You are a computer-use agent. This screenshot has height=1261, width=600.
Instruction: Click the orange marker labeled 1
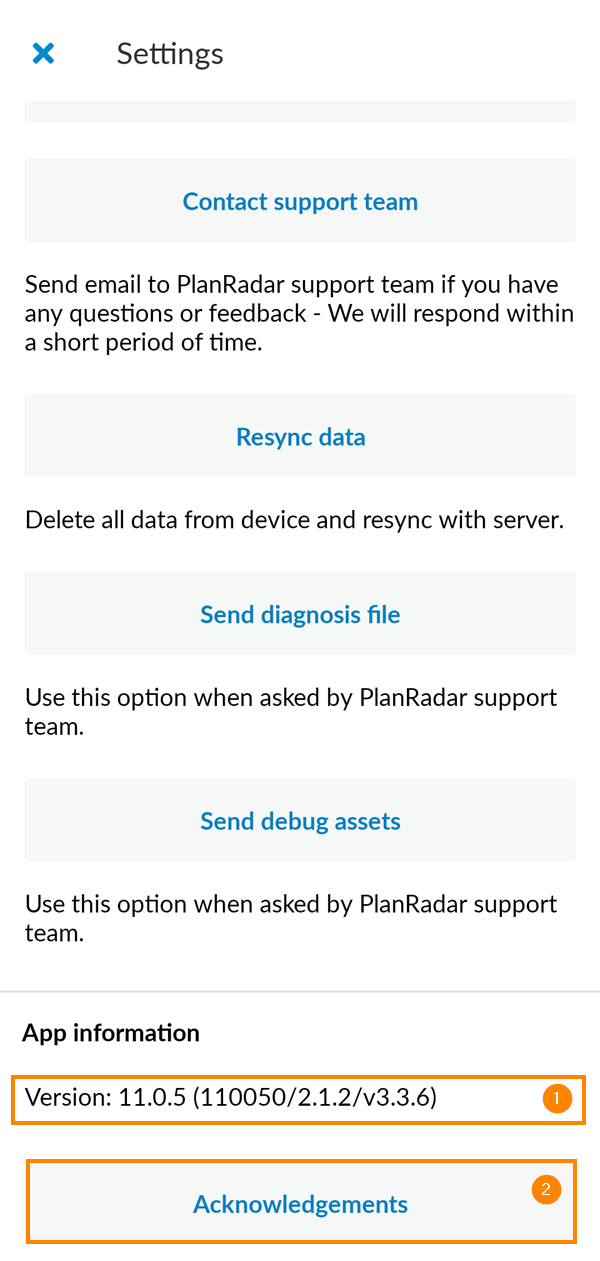556,1097
